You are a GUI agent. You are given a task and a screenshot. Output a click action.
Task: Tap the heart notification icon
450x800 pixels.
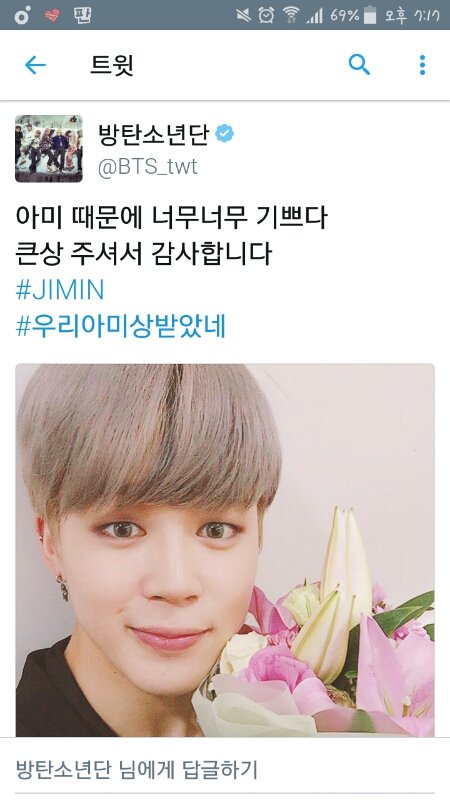(52, 15)
